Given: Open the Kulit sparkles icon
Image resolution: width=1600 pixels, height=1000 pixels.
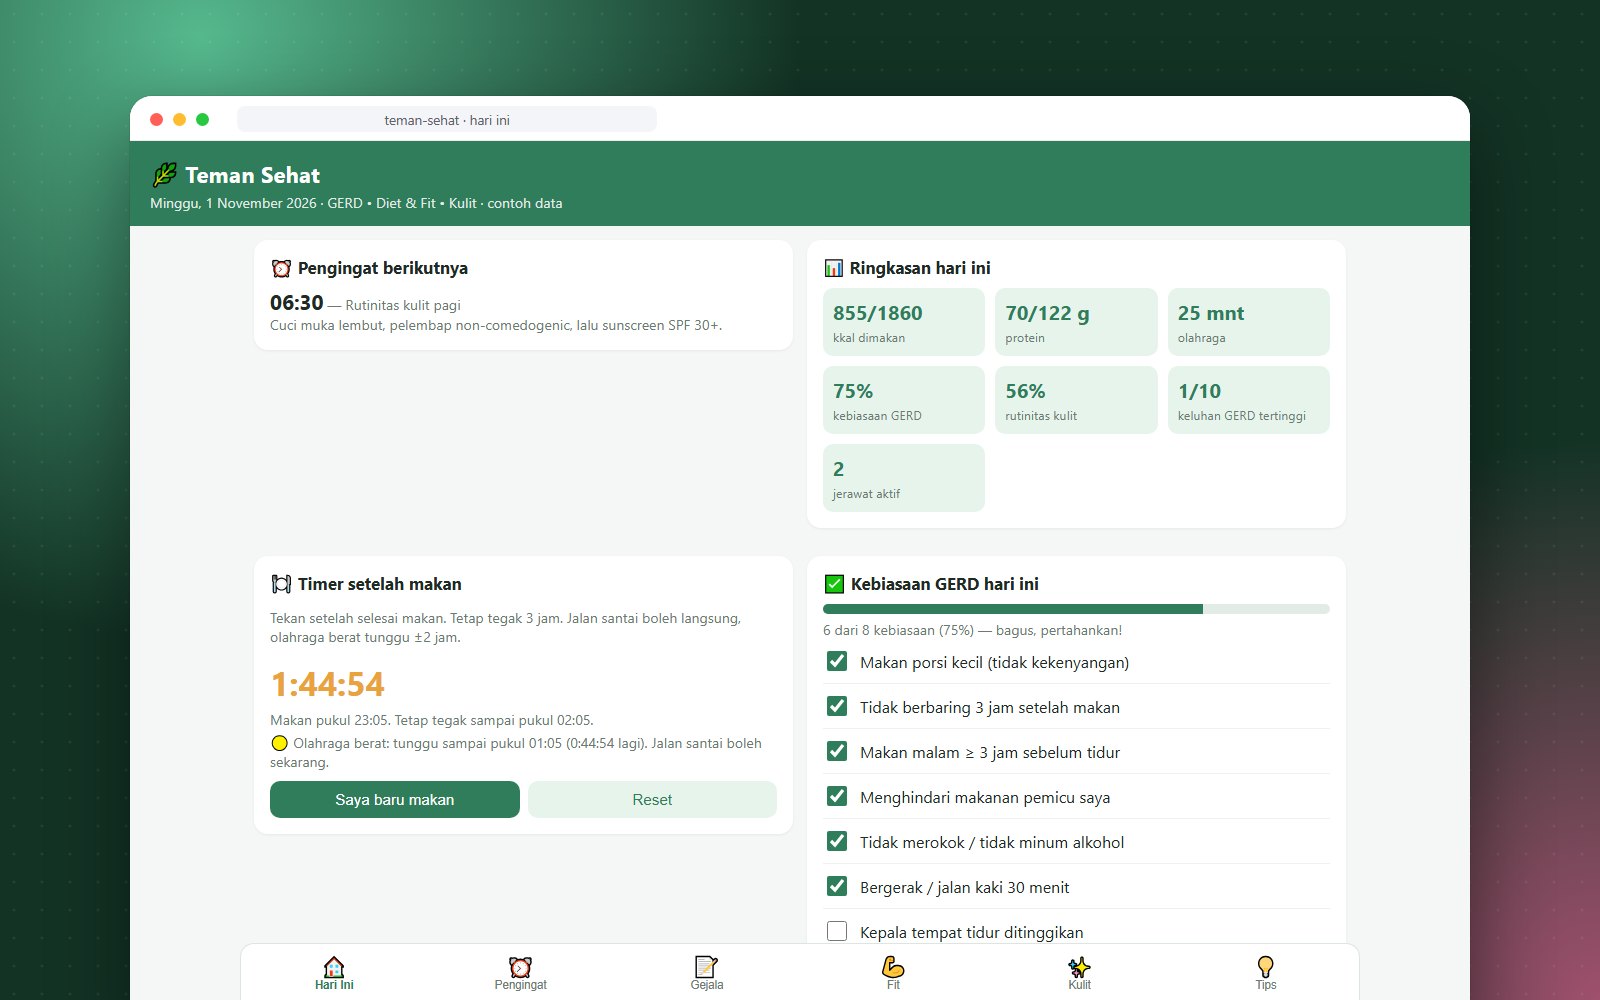Looking at the screenshot, I should pyautogui.click(x=1079, y=967).
